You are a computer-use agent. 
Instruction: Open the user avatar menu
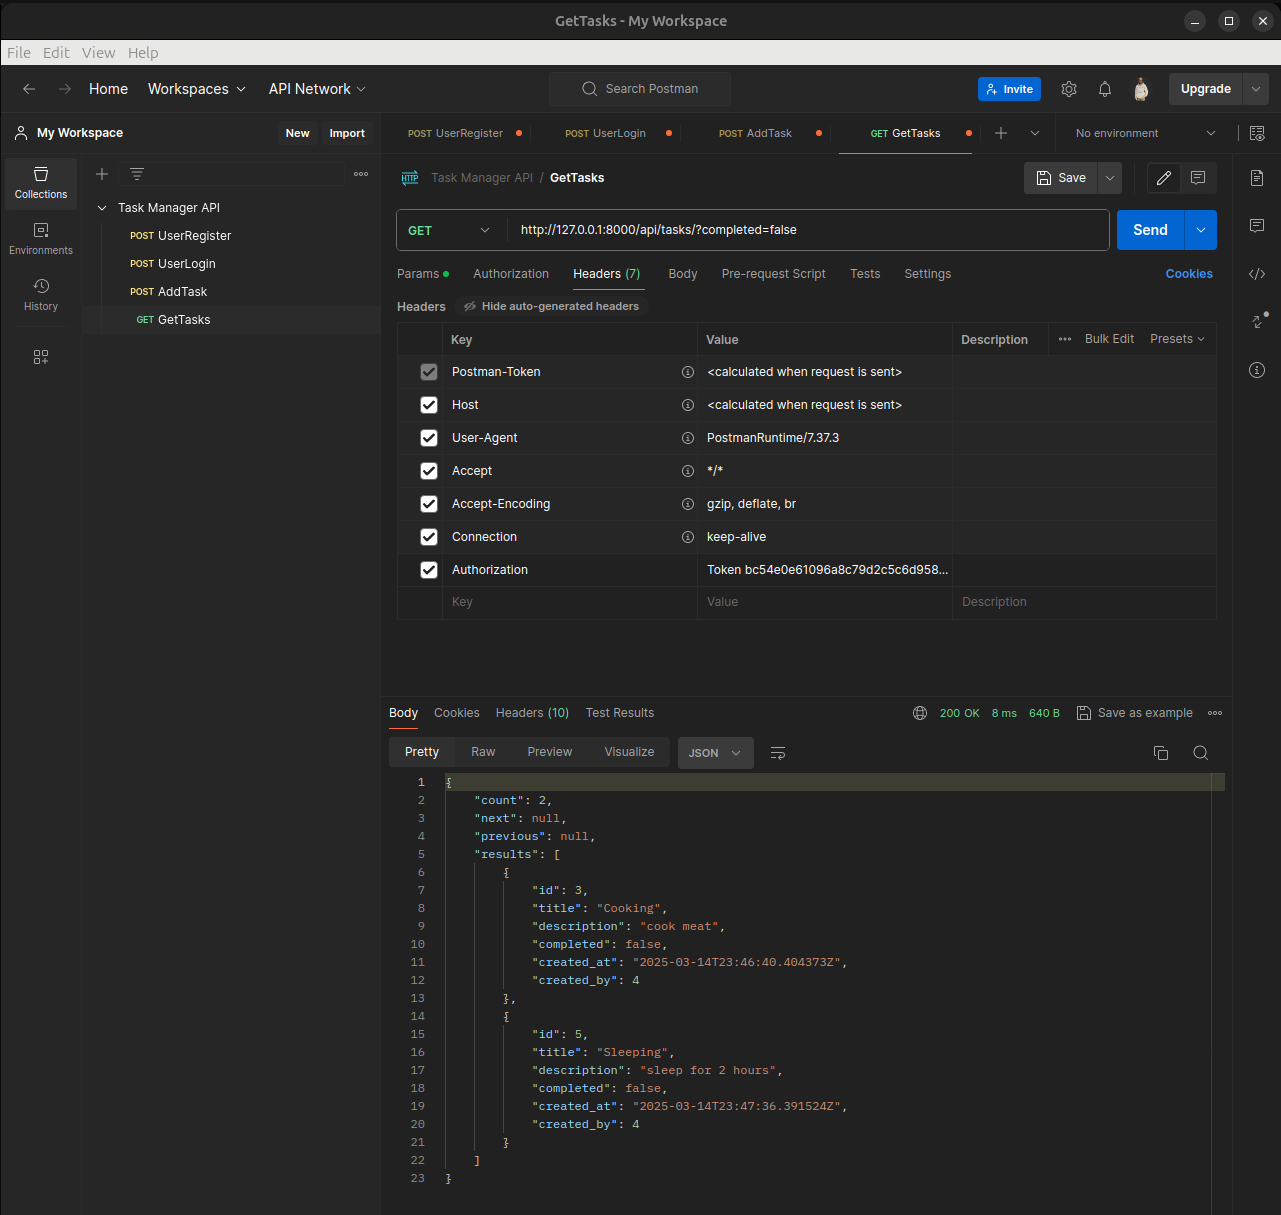[x=1141, y=89]
